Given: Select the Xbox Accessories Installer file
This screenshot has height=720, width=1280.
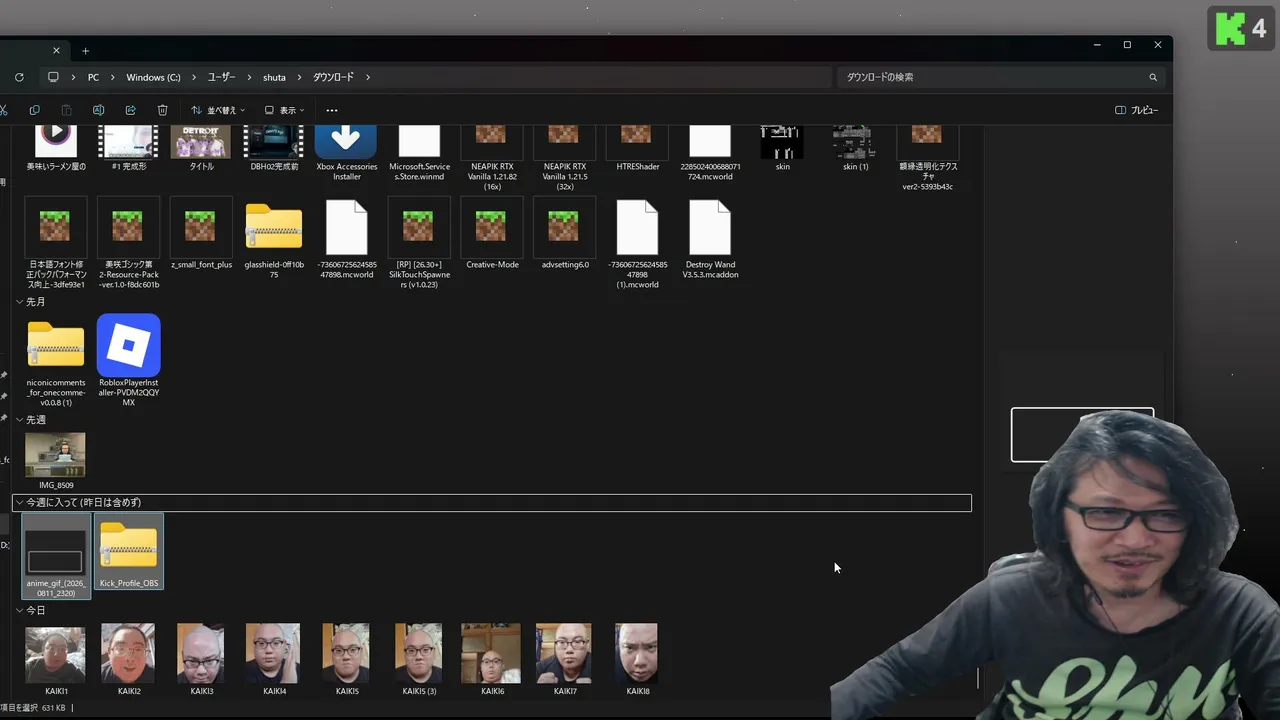Looking at the screenshot, I should 346,154.
